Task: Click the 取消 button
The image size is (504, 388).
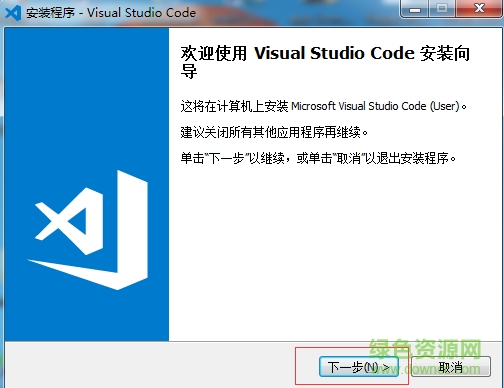Action: [x=451, y=367]
